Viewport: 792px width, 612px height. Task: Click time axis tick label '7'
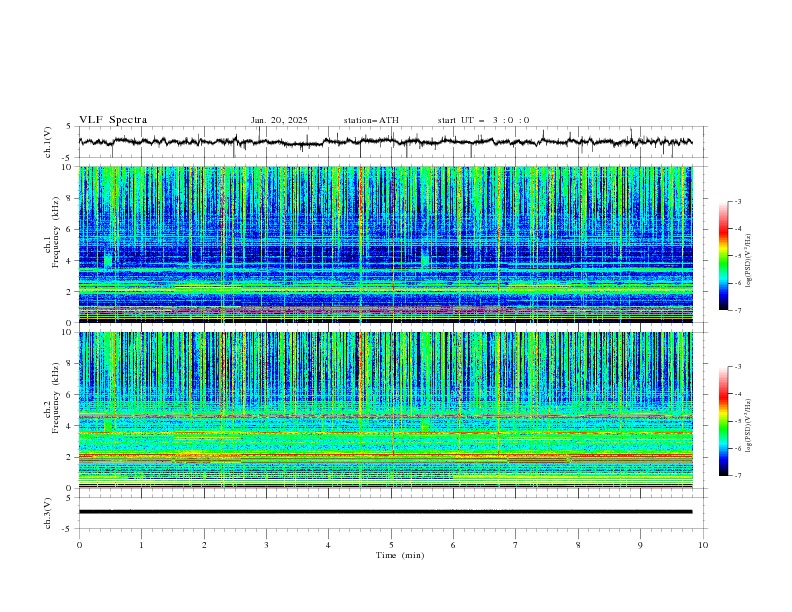point(516,545)
